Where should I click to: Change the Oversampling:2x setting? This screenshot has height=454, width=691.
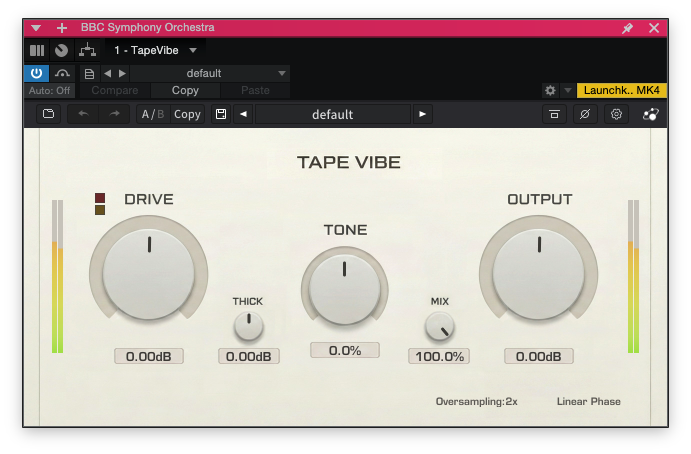(476, 402)
